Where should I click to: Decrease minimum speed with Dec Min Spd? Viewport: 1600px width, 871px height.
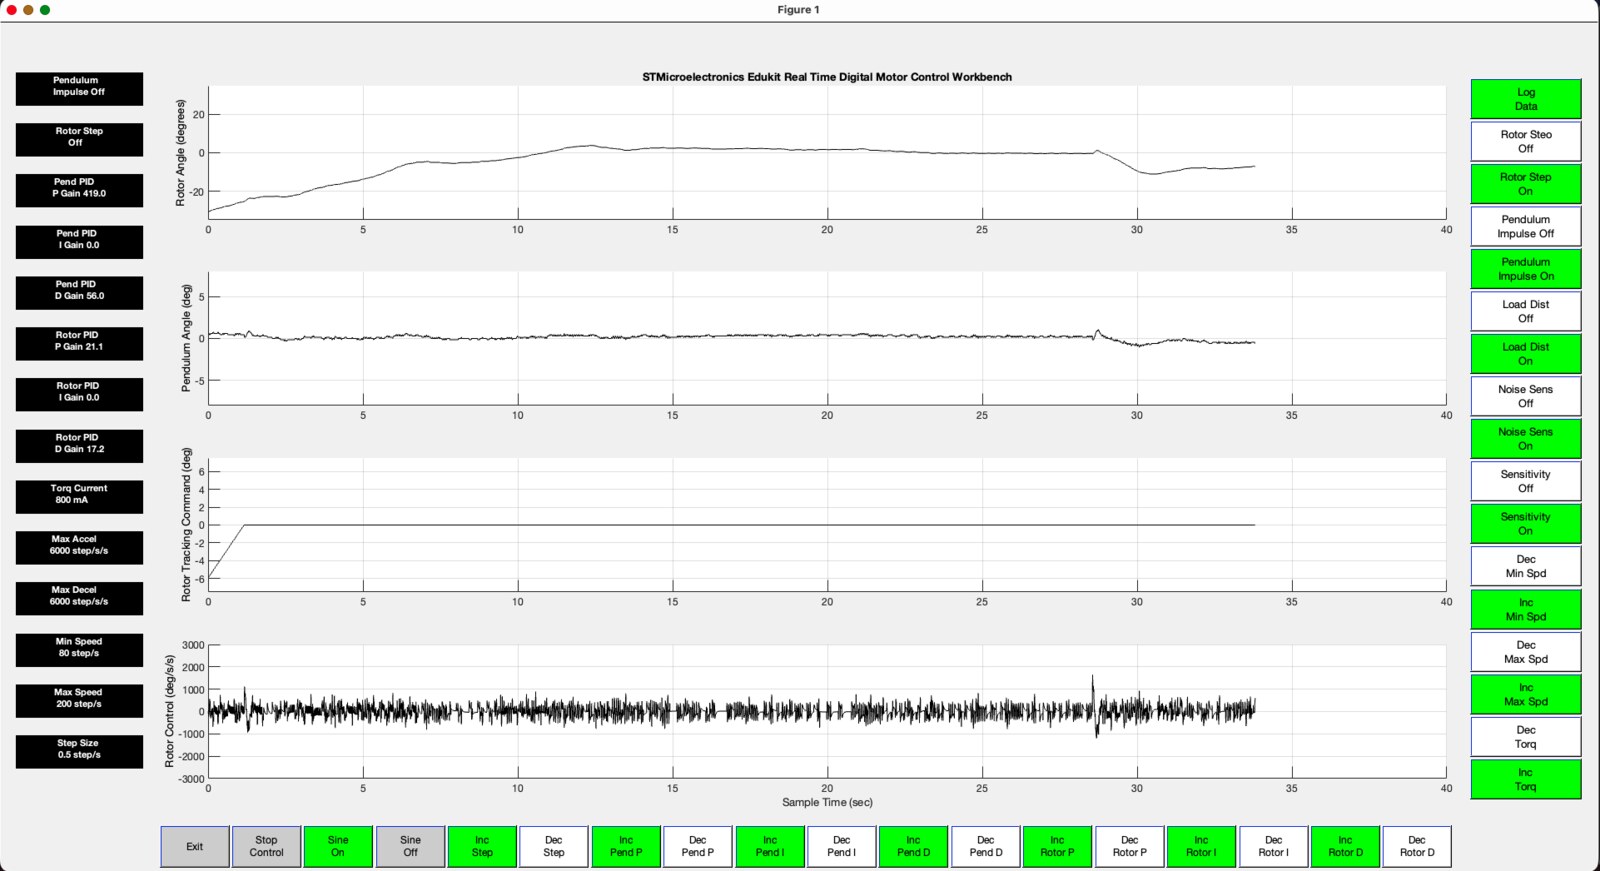[x=1525, y=566]
